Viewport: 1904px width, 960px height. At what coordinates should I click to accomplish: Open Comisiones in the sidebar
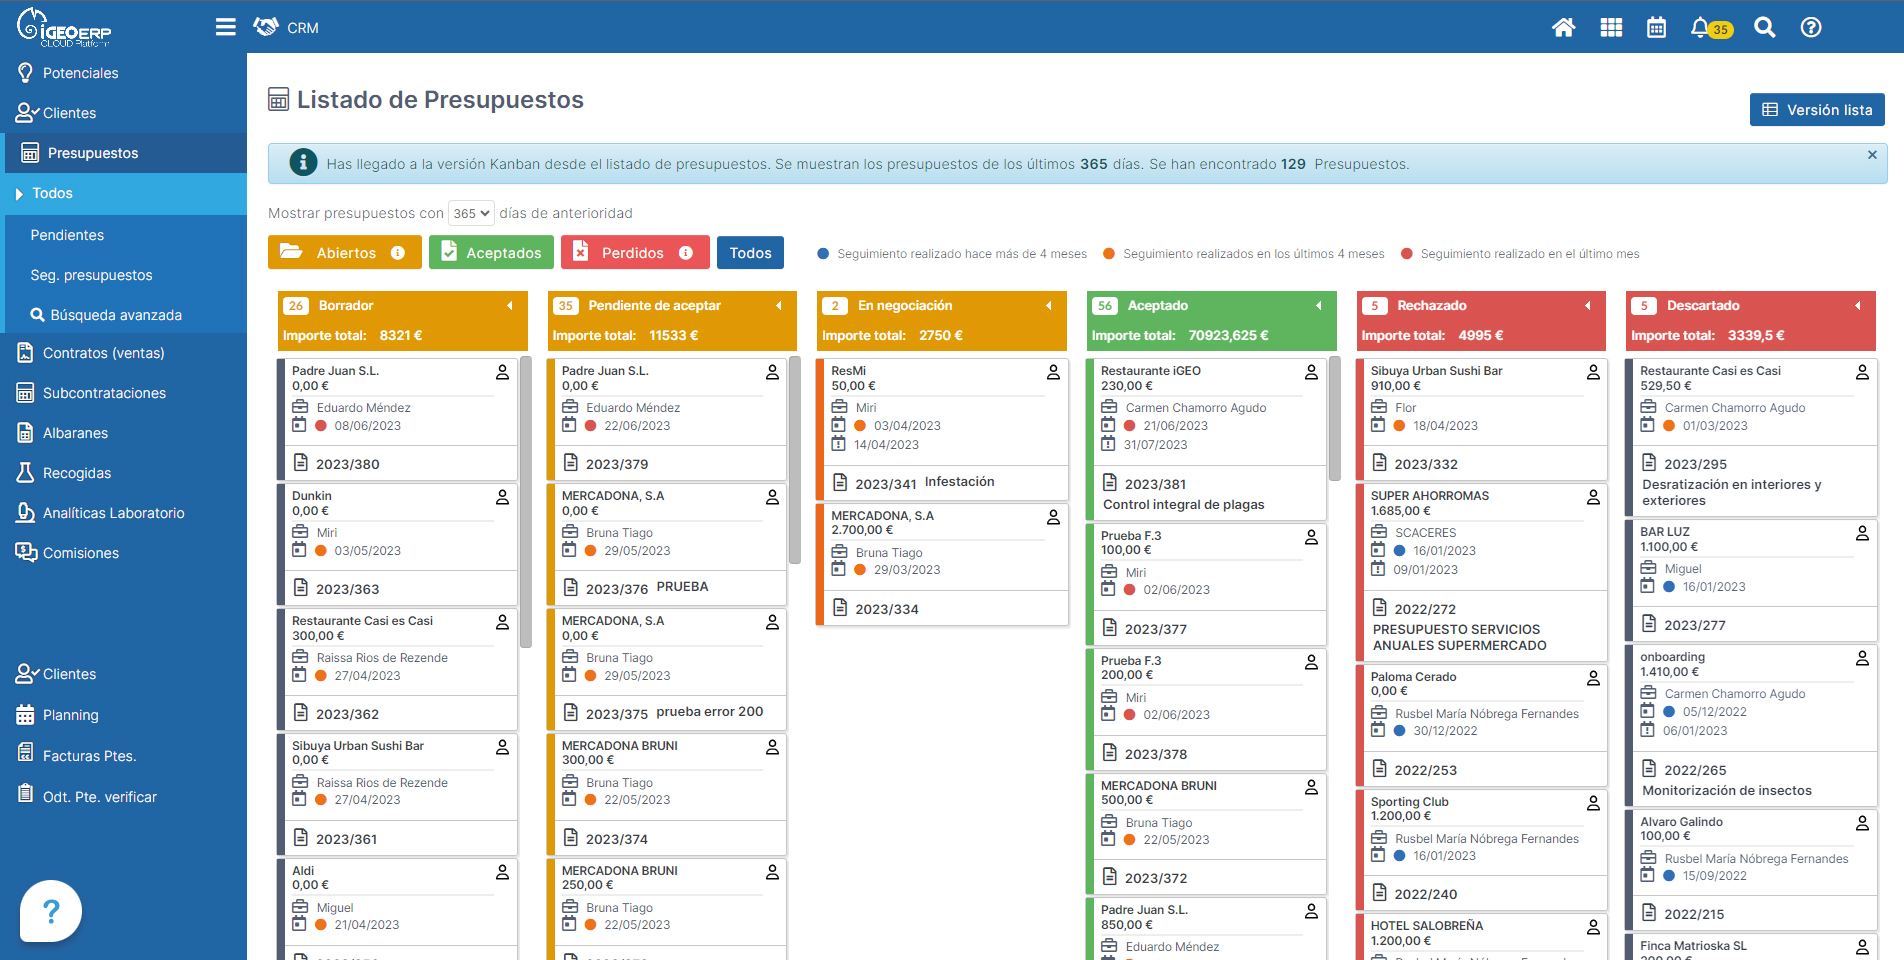coord(124,553)
